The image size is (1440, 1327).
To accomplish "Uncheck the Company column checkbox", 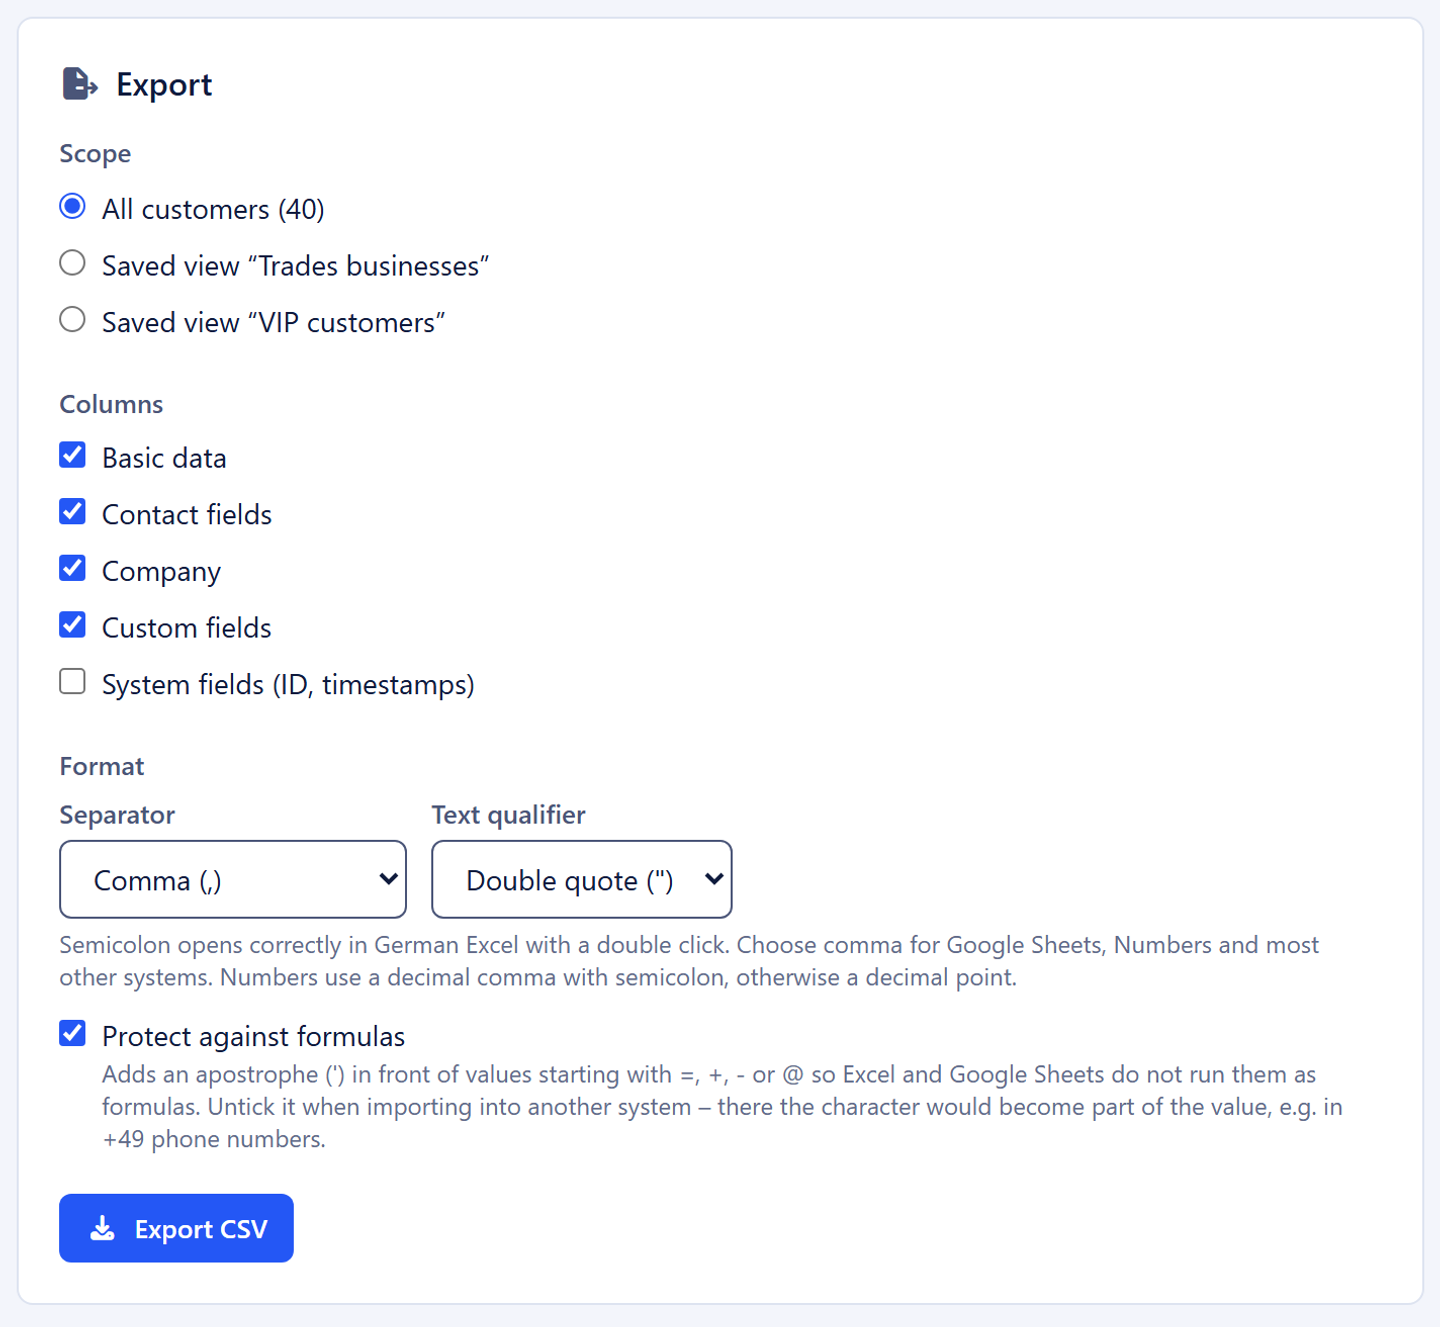I will pos(72,569).
